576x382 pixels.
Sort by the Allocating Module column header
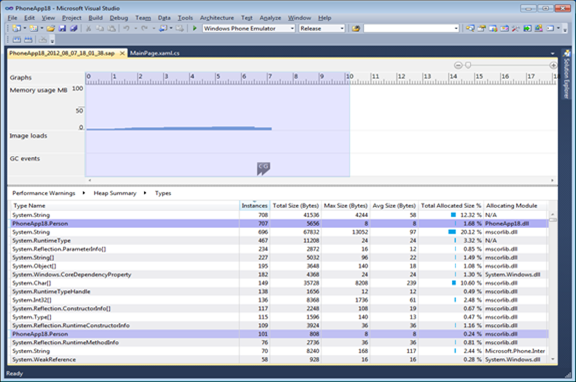(x=515, y=206)
